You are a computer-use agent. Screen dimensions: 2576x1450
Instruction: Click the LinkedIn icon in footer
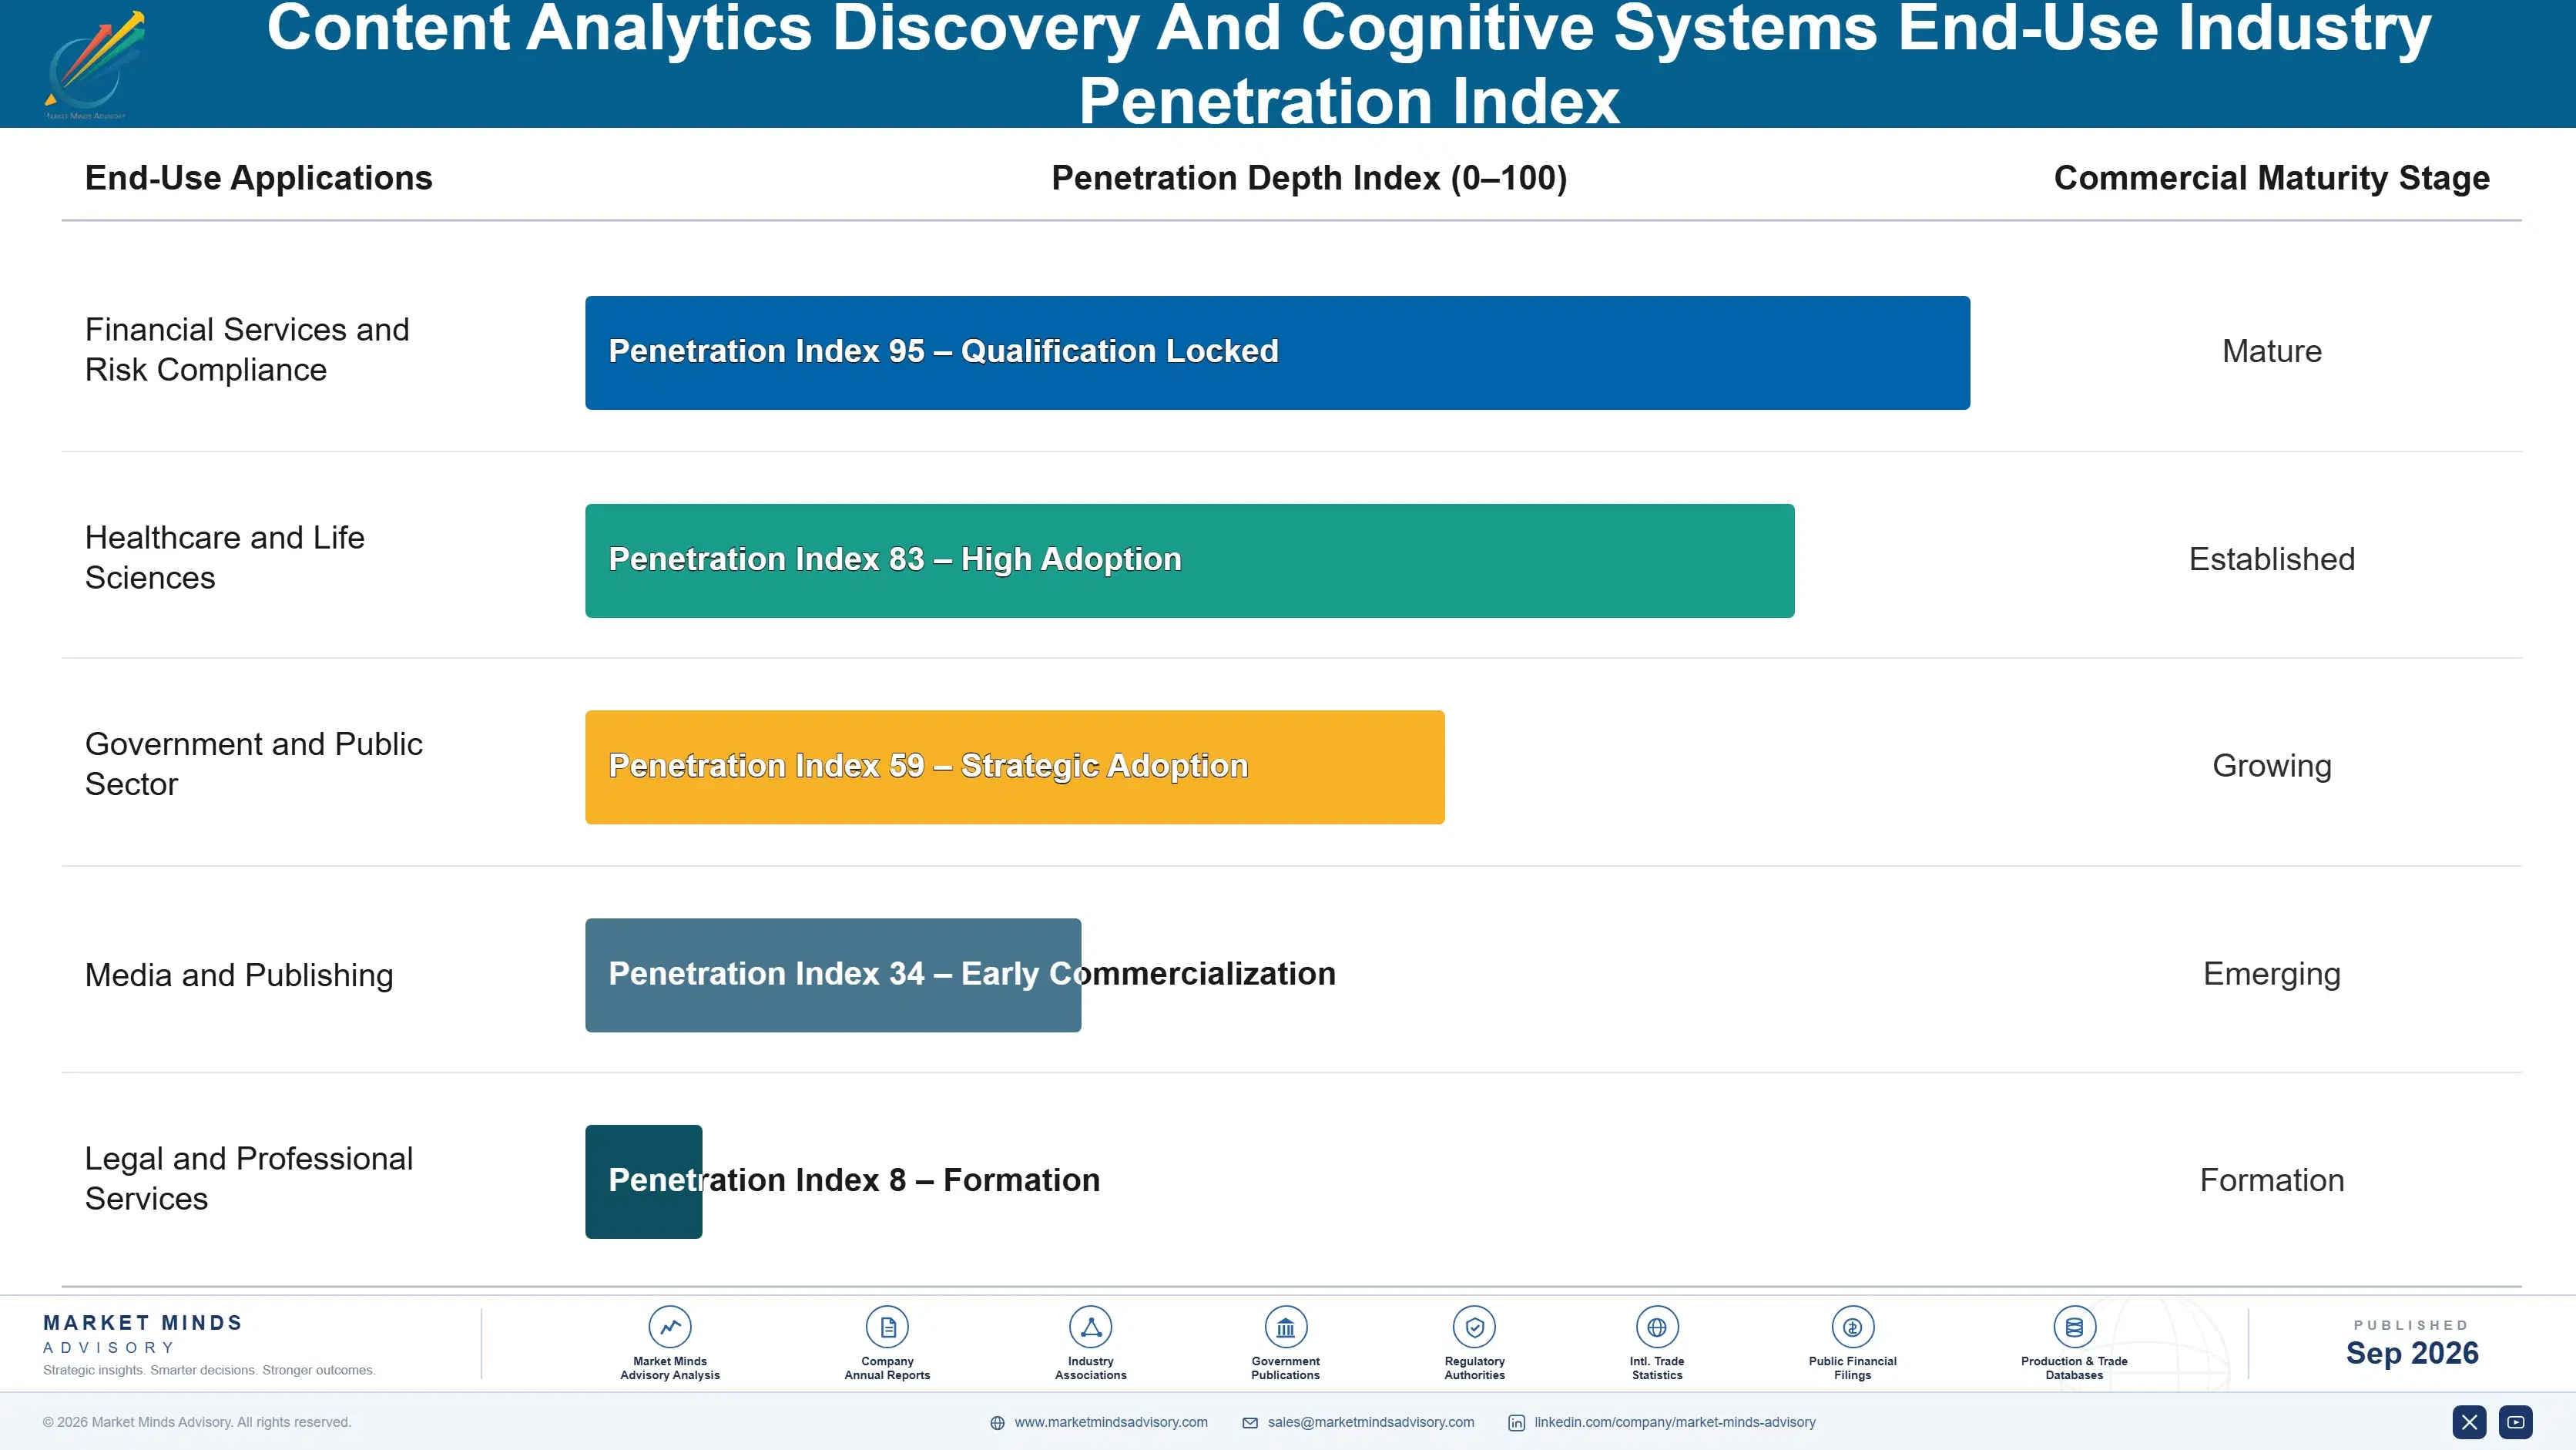pos(1517,1423)
